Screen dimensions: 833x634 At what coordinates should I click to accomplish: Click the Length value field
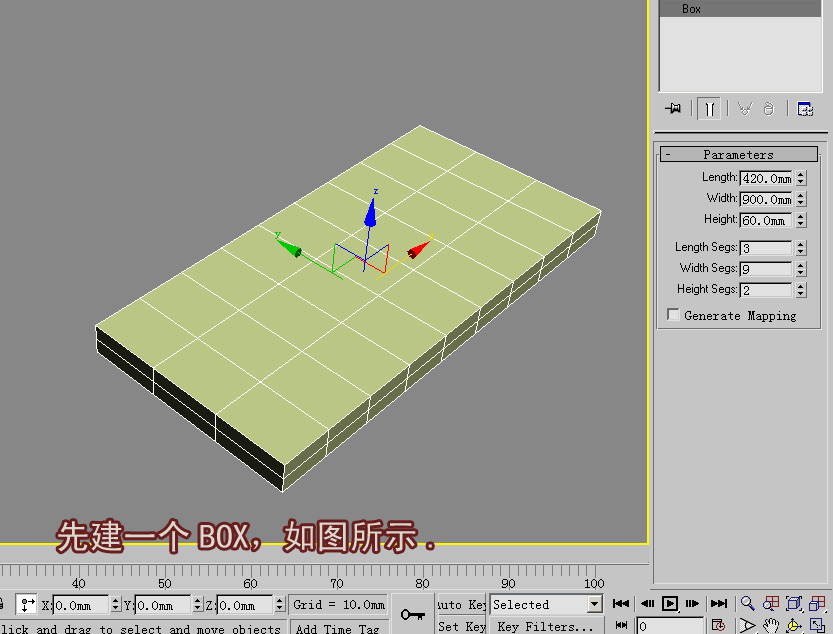pos(767,178)
